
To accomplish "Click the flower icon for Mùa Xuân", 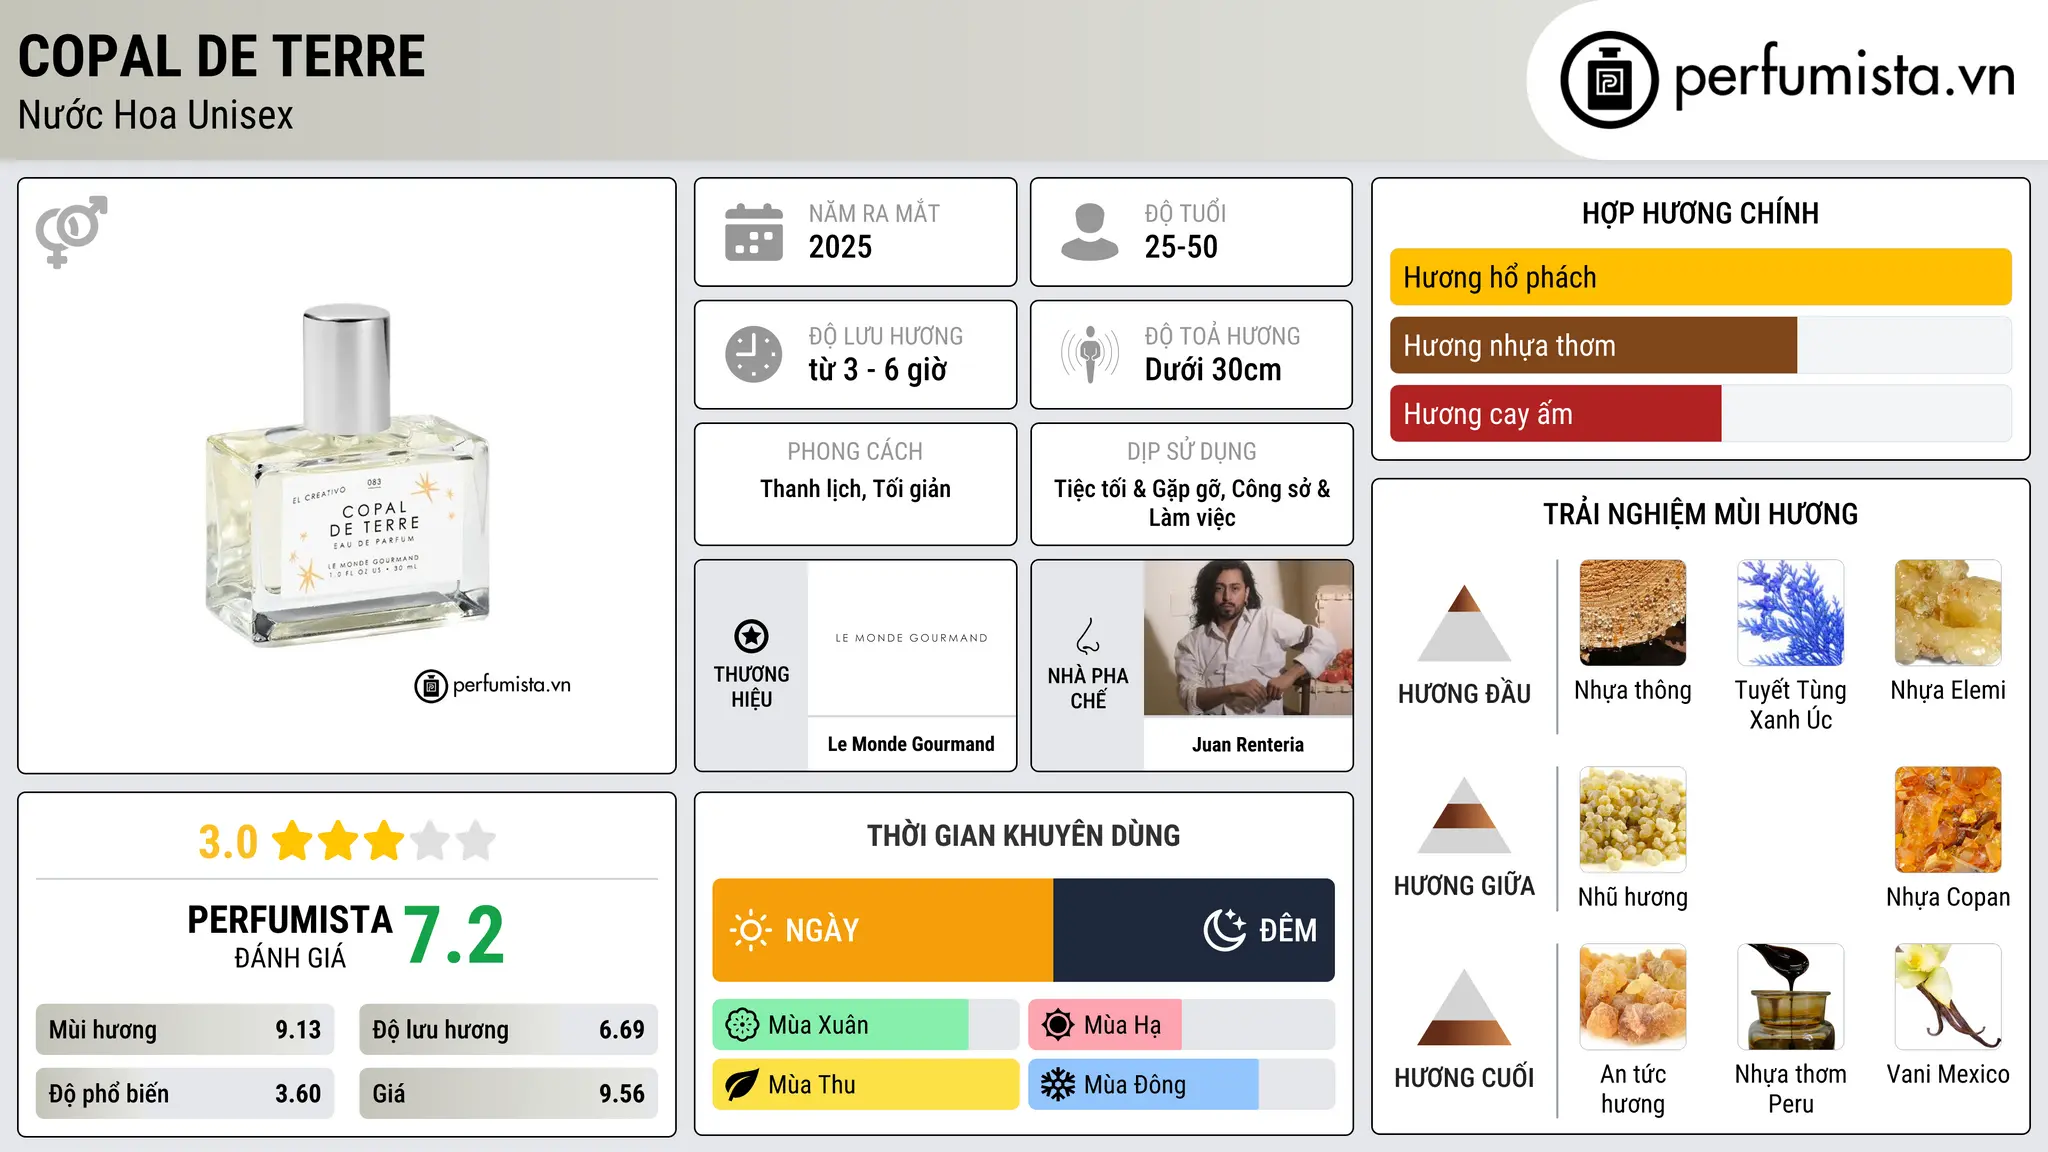I will point(742,1025).
